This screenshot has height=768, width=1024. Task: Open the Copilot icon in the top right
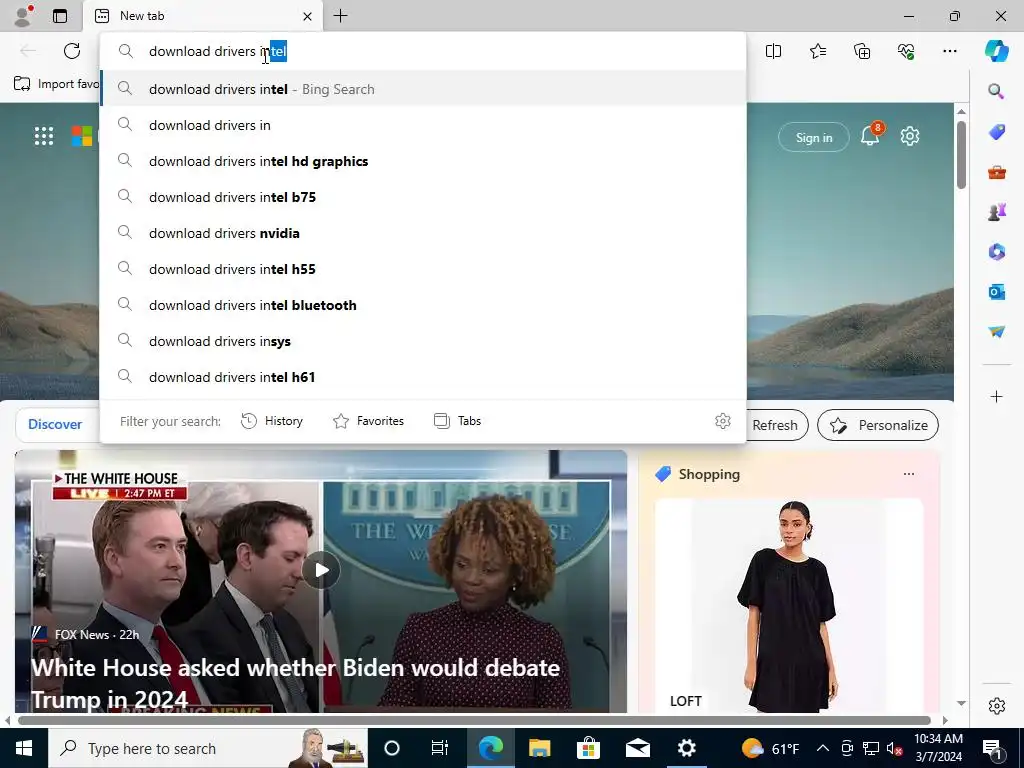[997, 51]
